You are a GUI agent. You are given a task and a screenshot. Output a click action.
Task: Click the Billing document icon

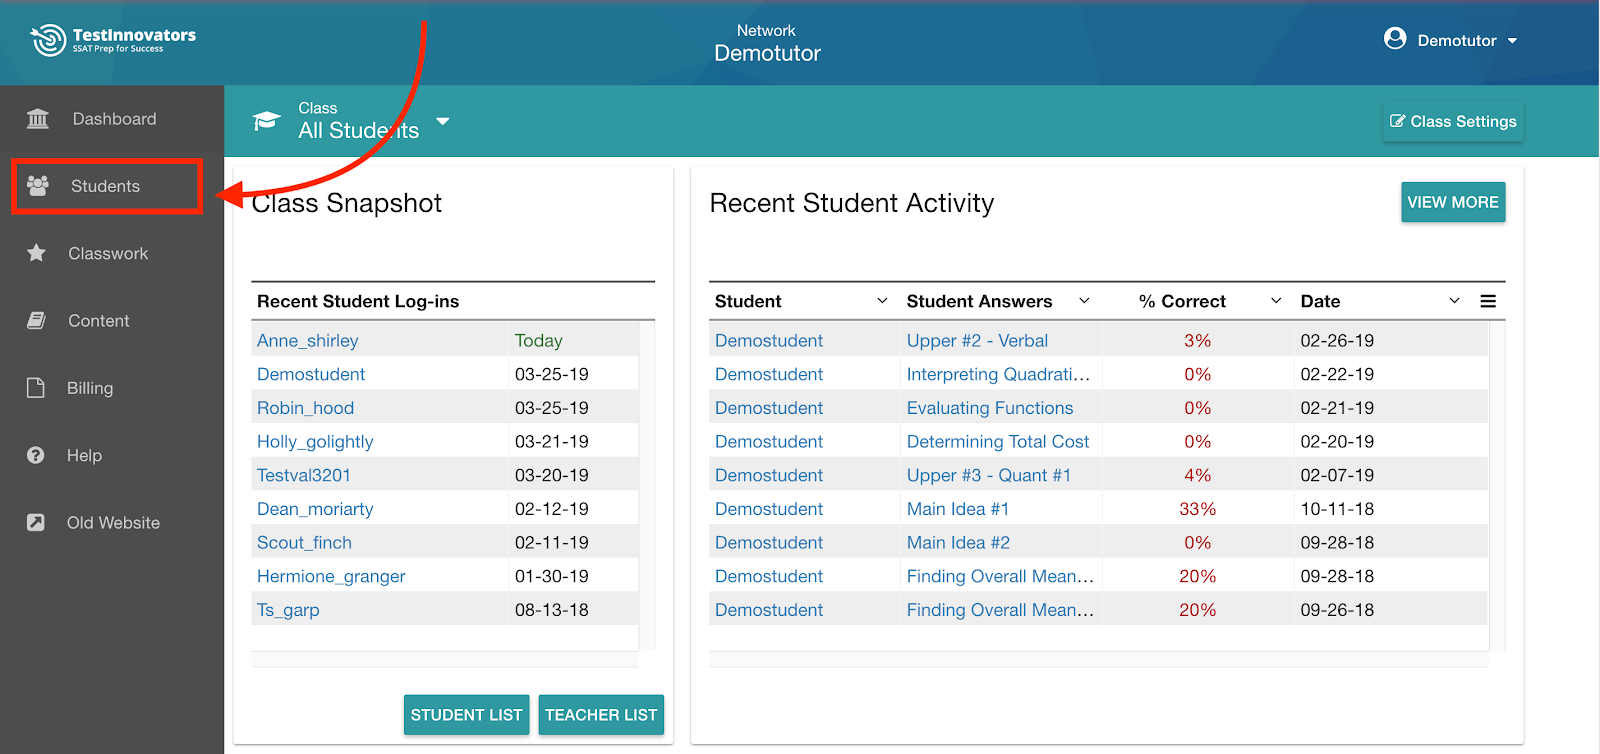coord(36,387)
